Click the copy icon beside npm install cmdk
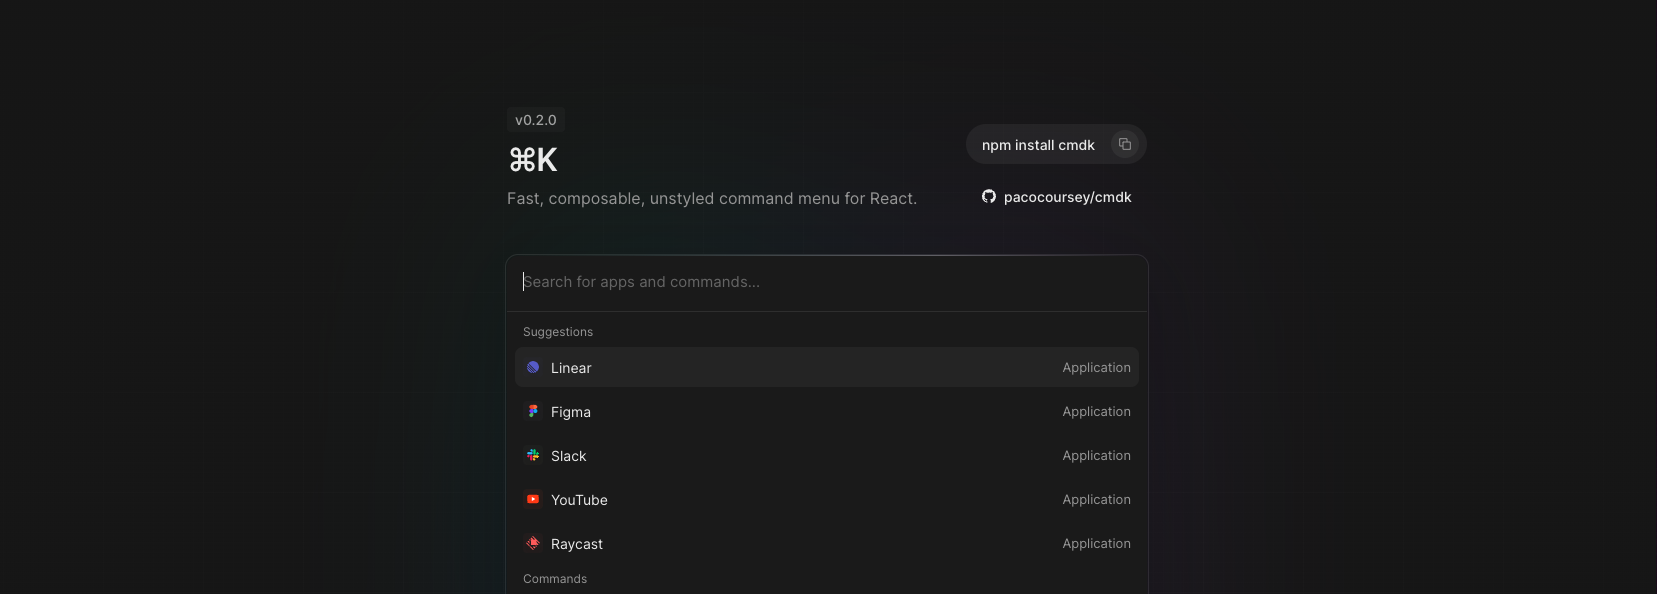 pos(1125,144)
